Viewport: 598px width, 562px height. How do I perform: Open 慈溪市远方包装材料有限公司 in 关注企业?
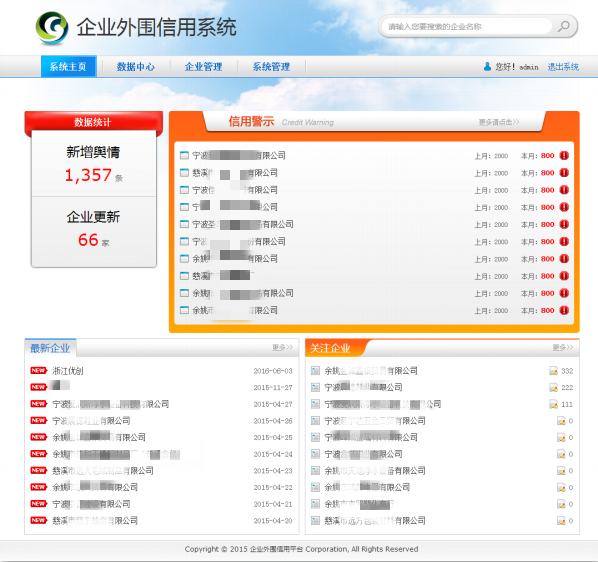tap(375, 520)
